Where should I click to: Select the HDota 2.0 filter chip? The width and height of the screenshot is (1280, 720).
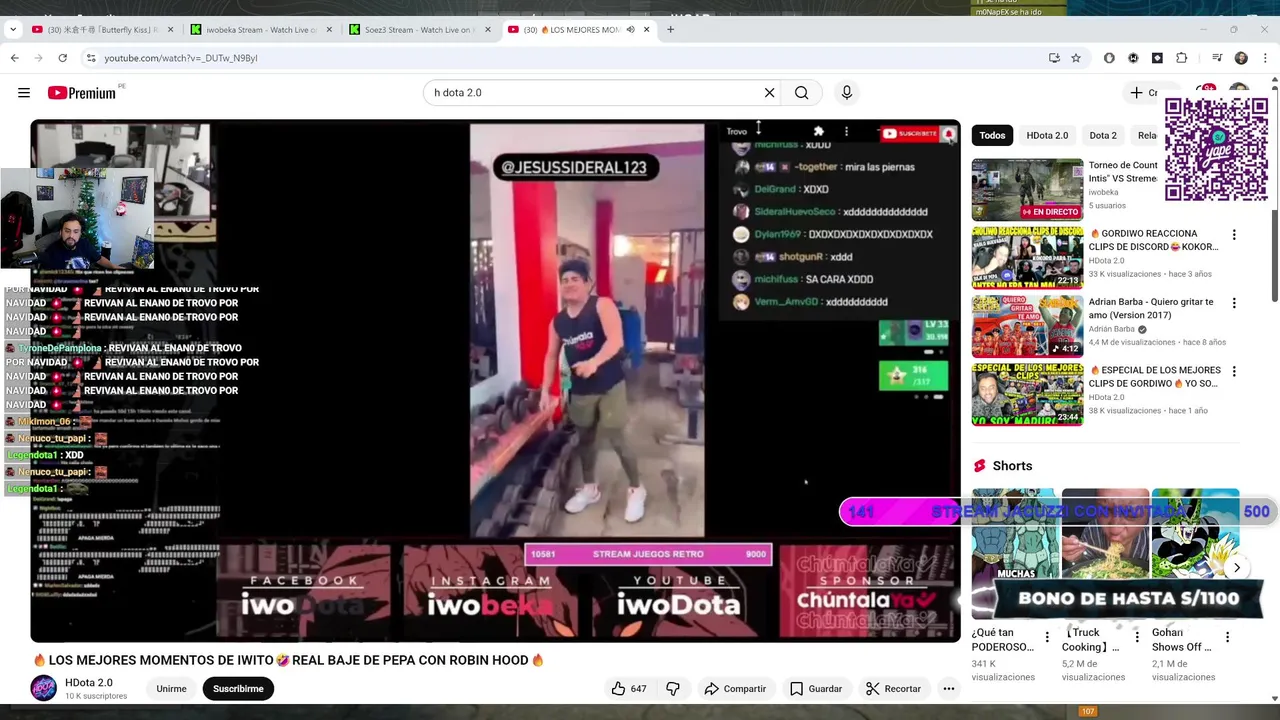[x=1047, y=136]
